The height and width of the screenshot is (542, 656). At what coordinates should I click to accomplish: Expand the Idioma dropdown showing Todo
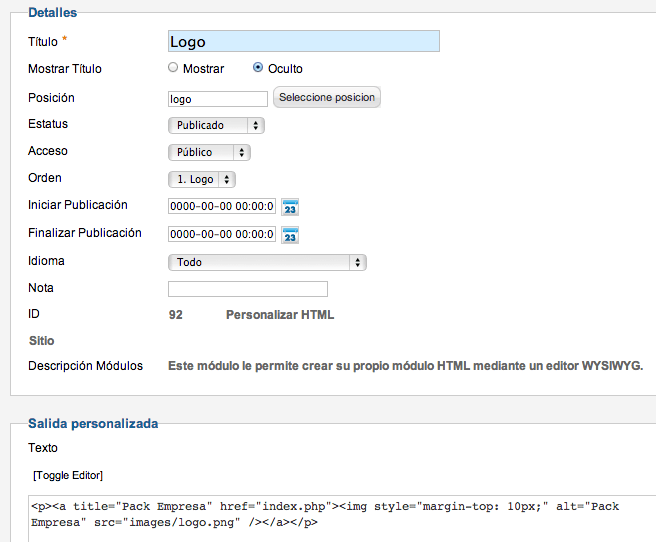267,262
